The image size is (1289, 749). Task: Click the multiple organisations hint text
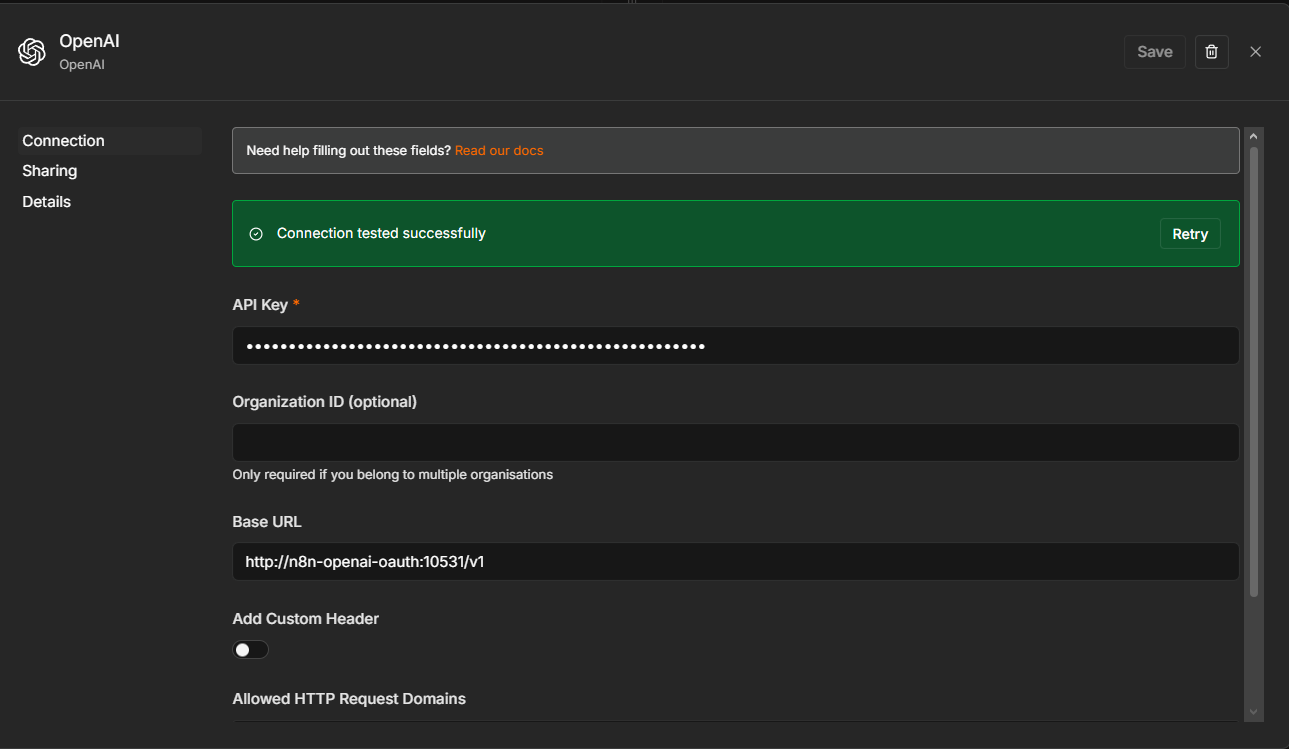(x=393, y=475)
